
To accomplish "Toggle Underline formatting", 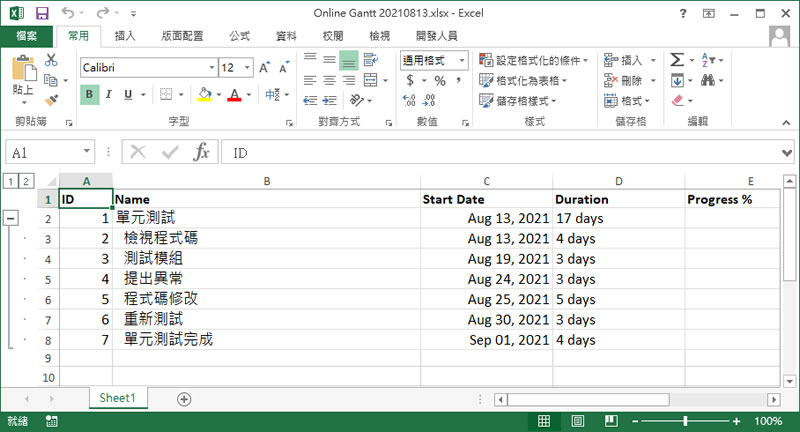I will coord(128,94).
